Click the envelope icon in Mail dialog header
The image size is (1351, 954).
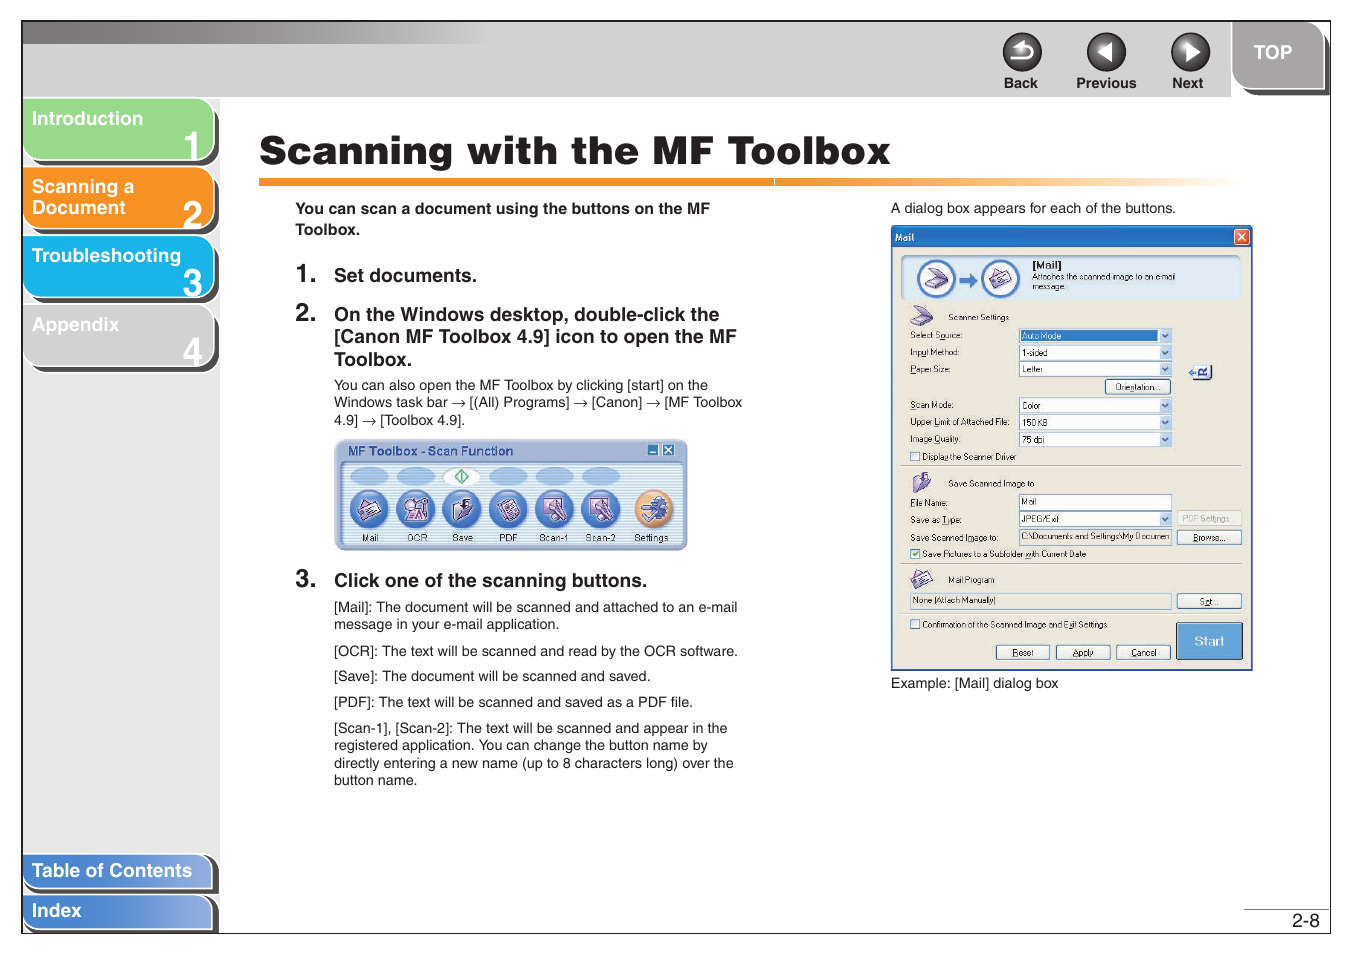(1000, 279)
